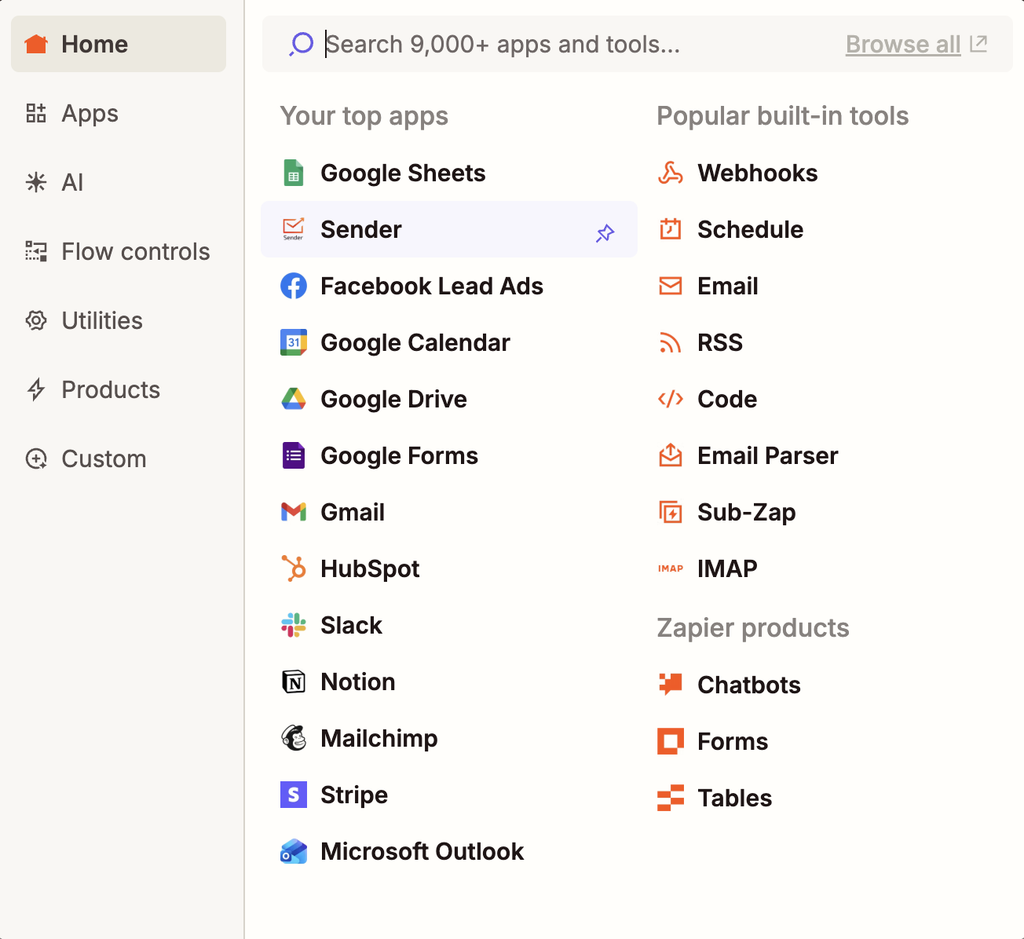This screenshot has width=1024, height=939.
Task: Click the IMAP icon
Action: click(670, 569)
